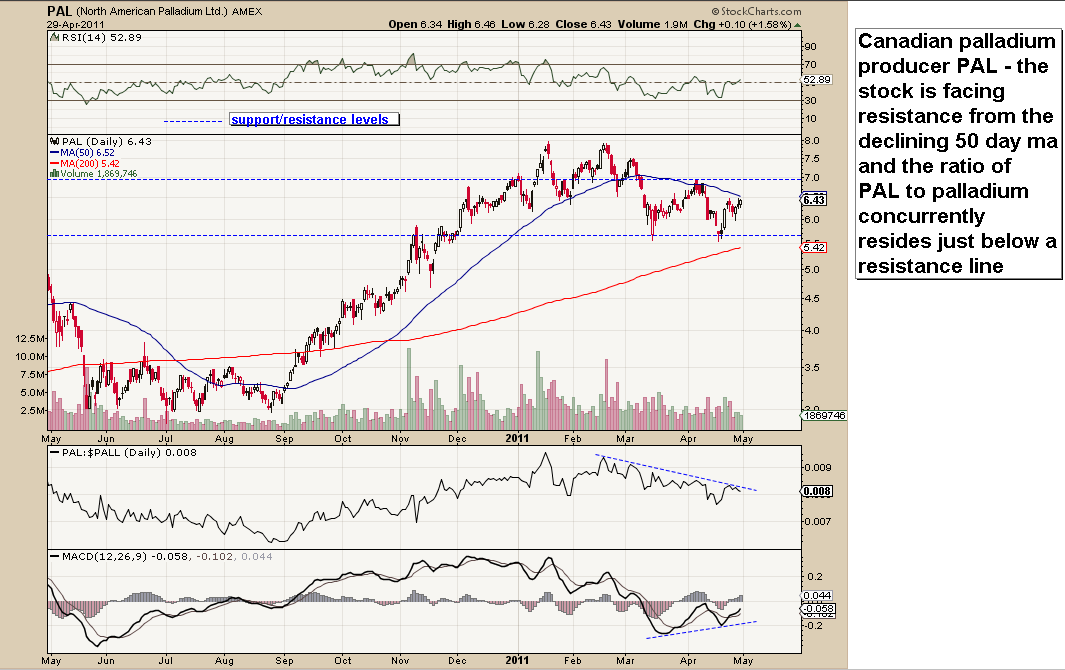The image size is (1065, 670).
Task: Click the 'Chg +0.10 (+1.58%)' text
Action: [x=742, y=24]
